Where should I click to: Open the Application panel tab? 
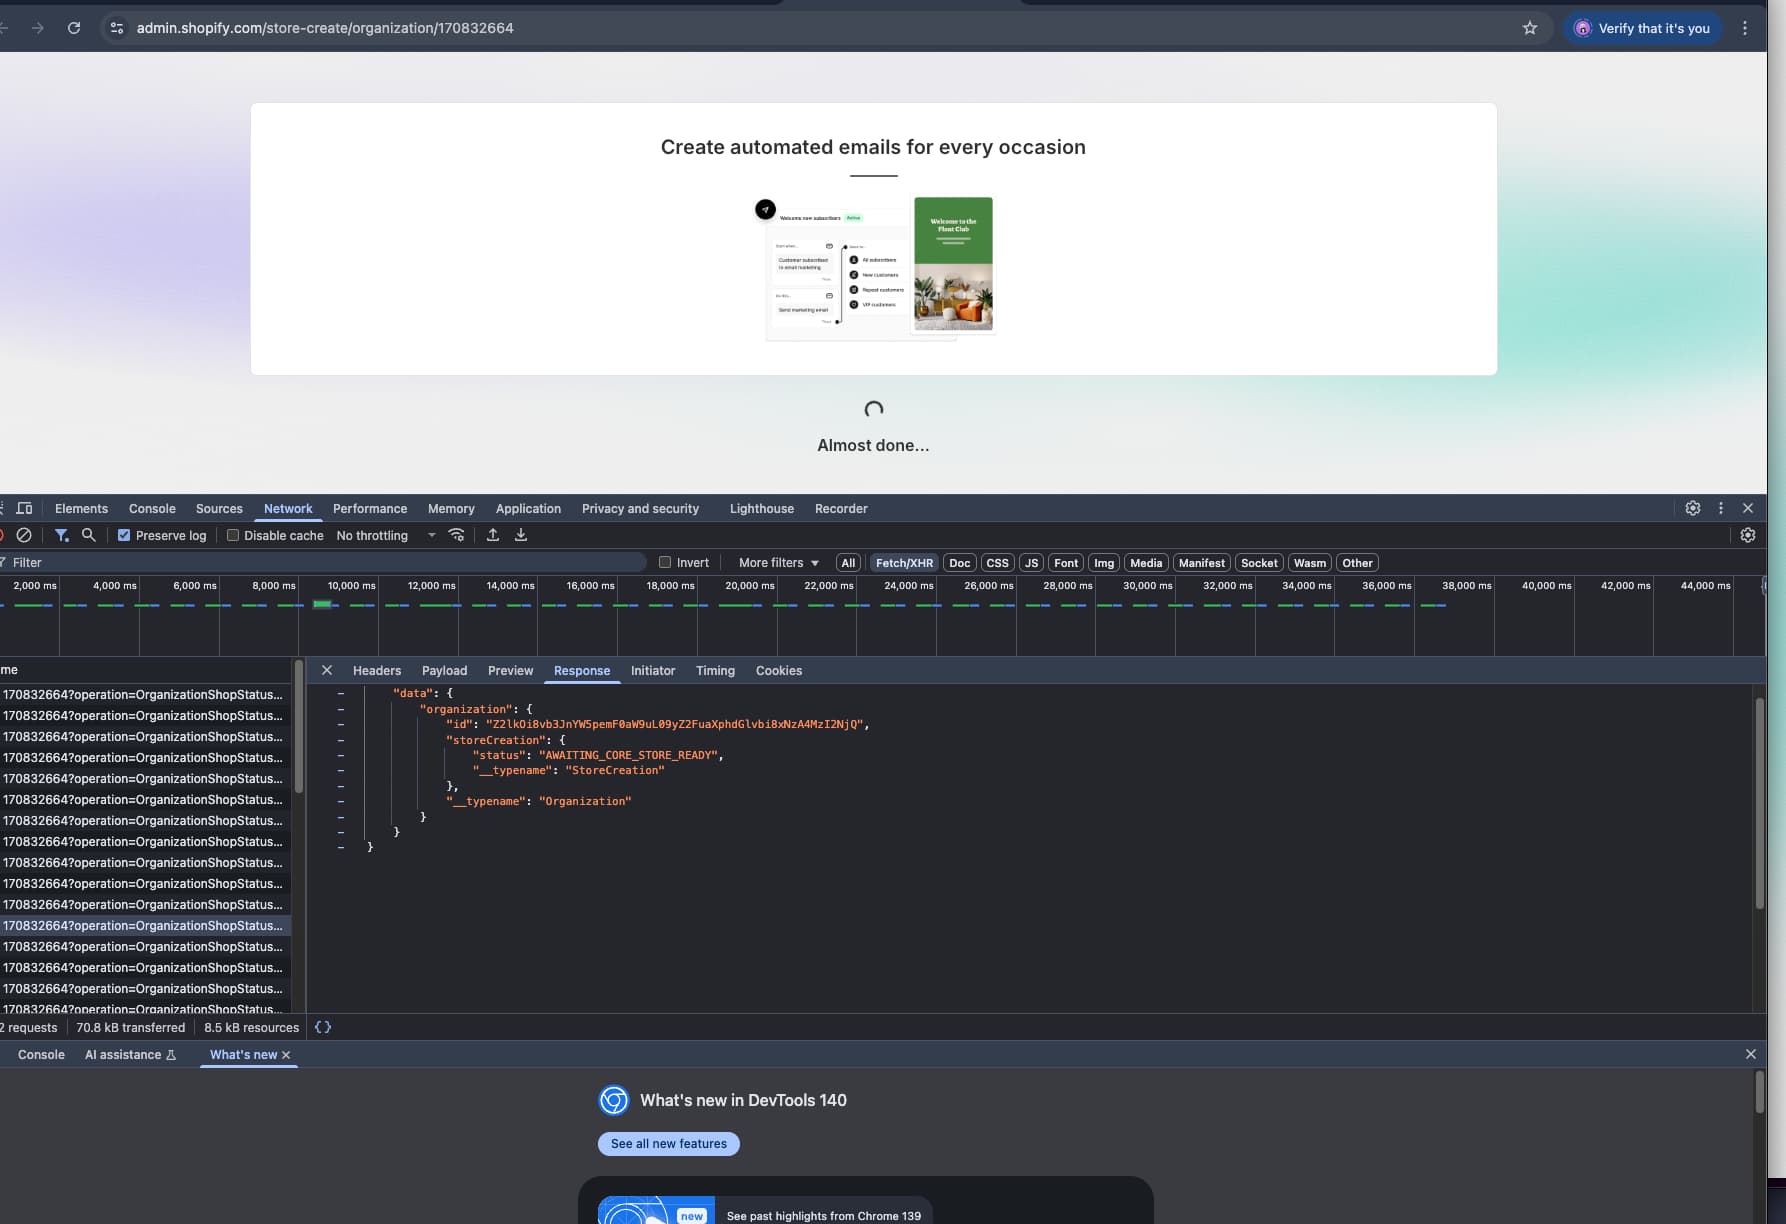point(528,508)
